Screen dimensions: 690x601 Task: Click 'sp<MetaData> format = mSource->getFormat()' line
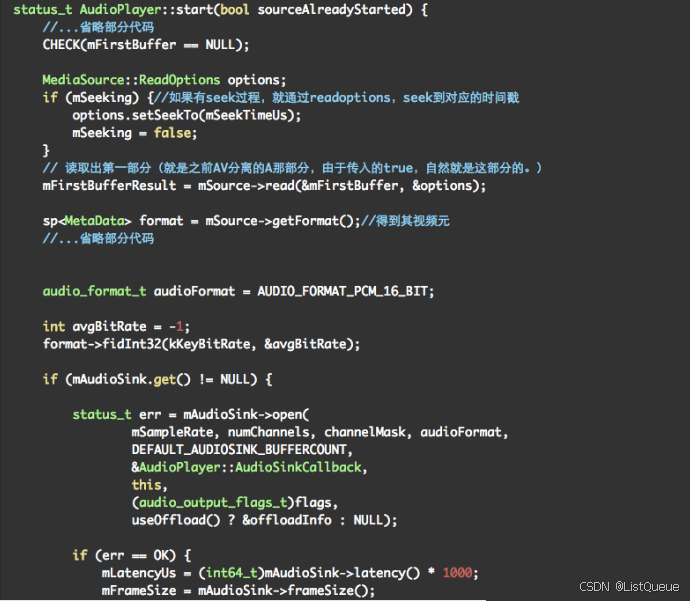pos(202,221)
